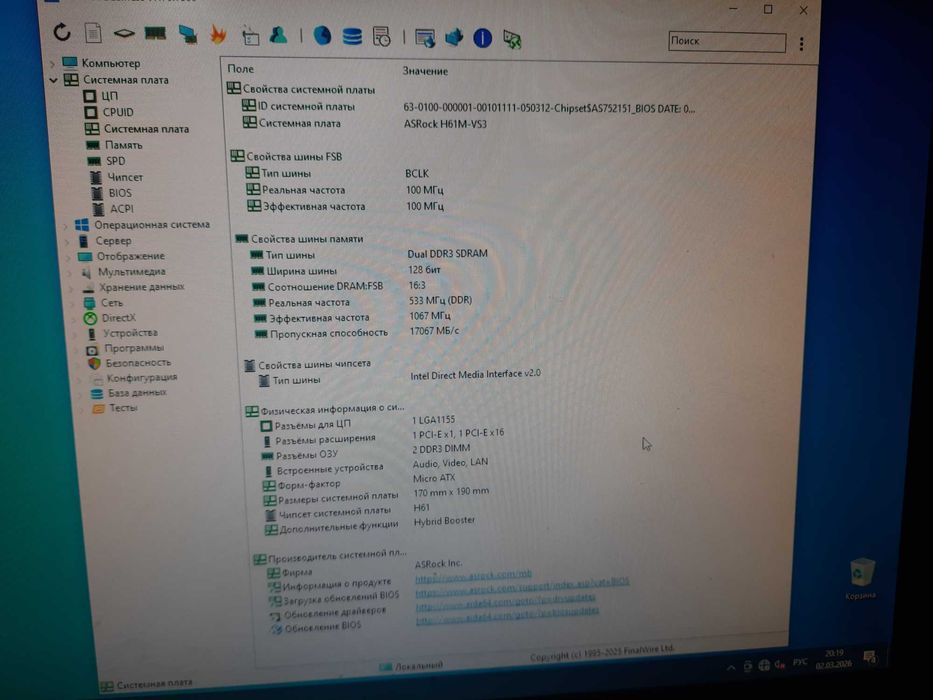933x700 pixels.
Task: Select DirectX in the tree
Action: tap(110, 318)
